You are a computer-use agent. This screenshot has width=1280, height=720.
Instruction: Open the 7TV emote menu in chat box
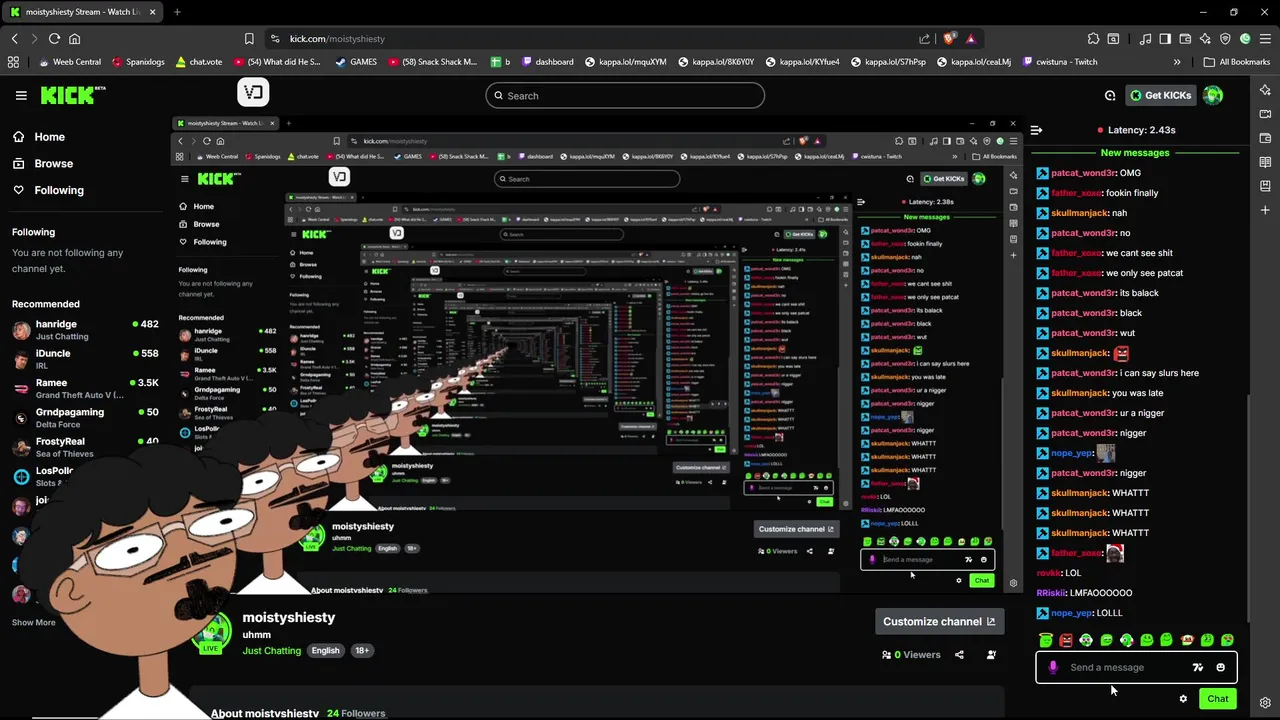click(1197, 667)
